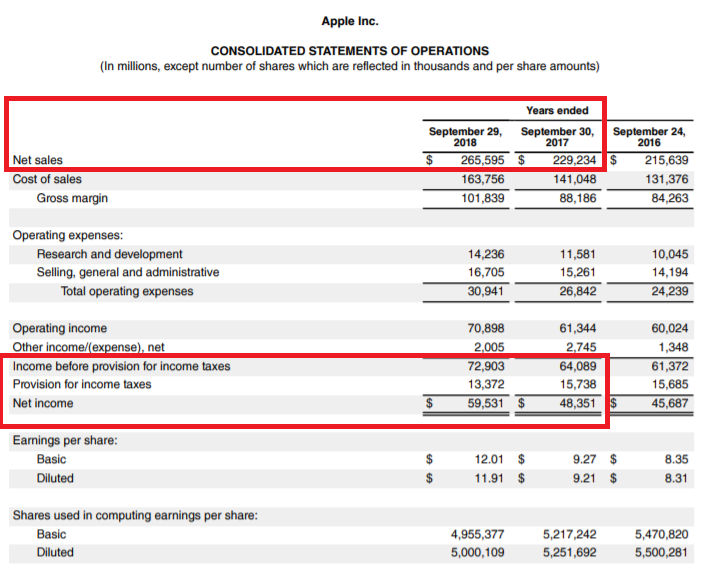The image size is (706, 574).
Task: Select gross margin value 101,839
Action: click(x=482, y=198)
